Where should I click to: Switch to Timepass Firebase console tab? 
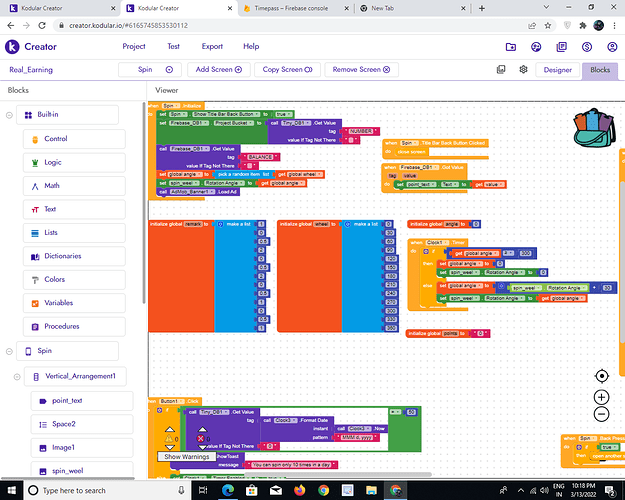pyautogui.click(x=297, y=8)
